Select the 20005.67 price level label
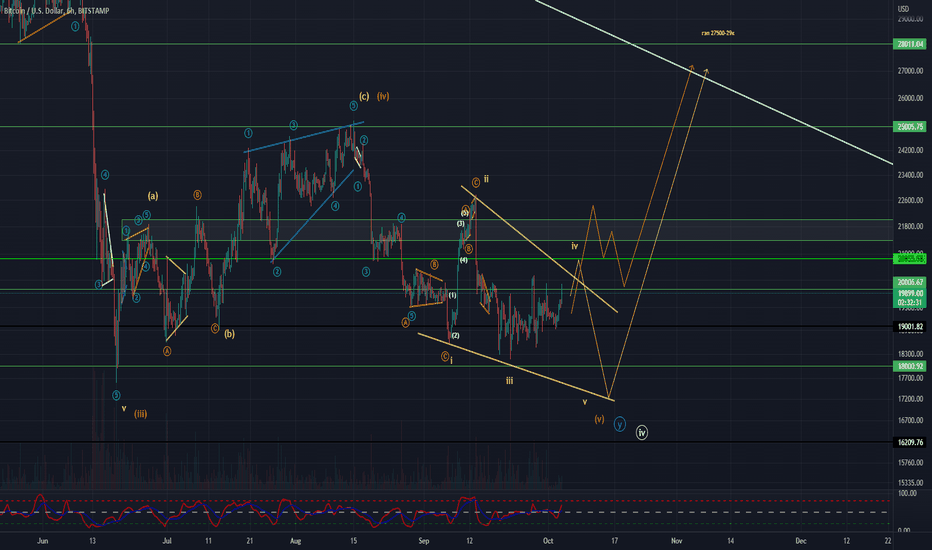This screenshot has height=550, width=932. [910, 282]
